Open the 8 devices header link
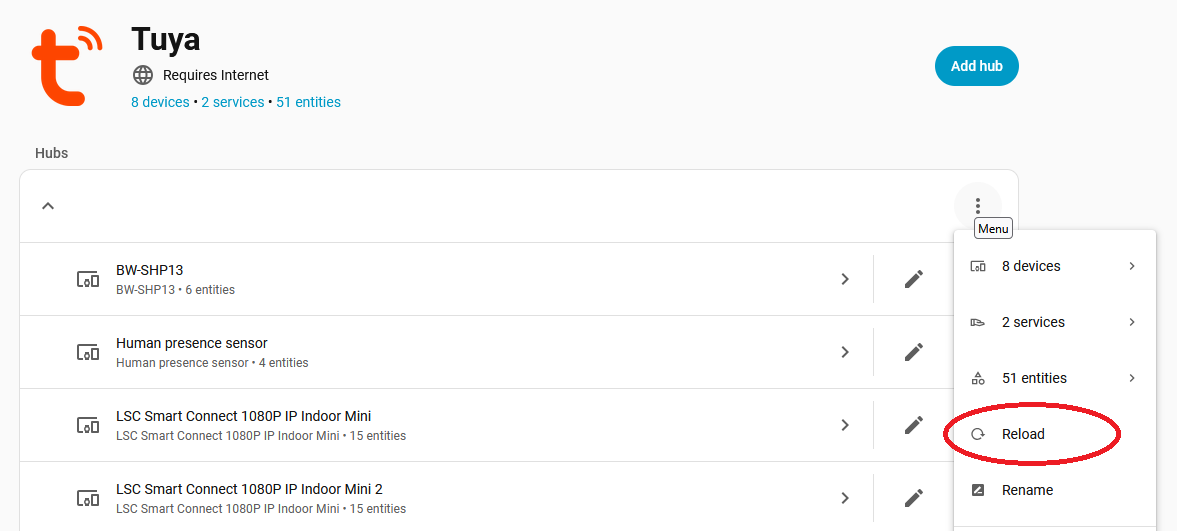 (160, 102)
